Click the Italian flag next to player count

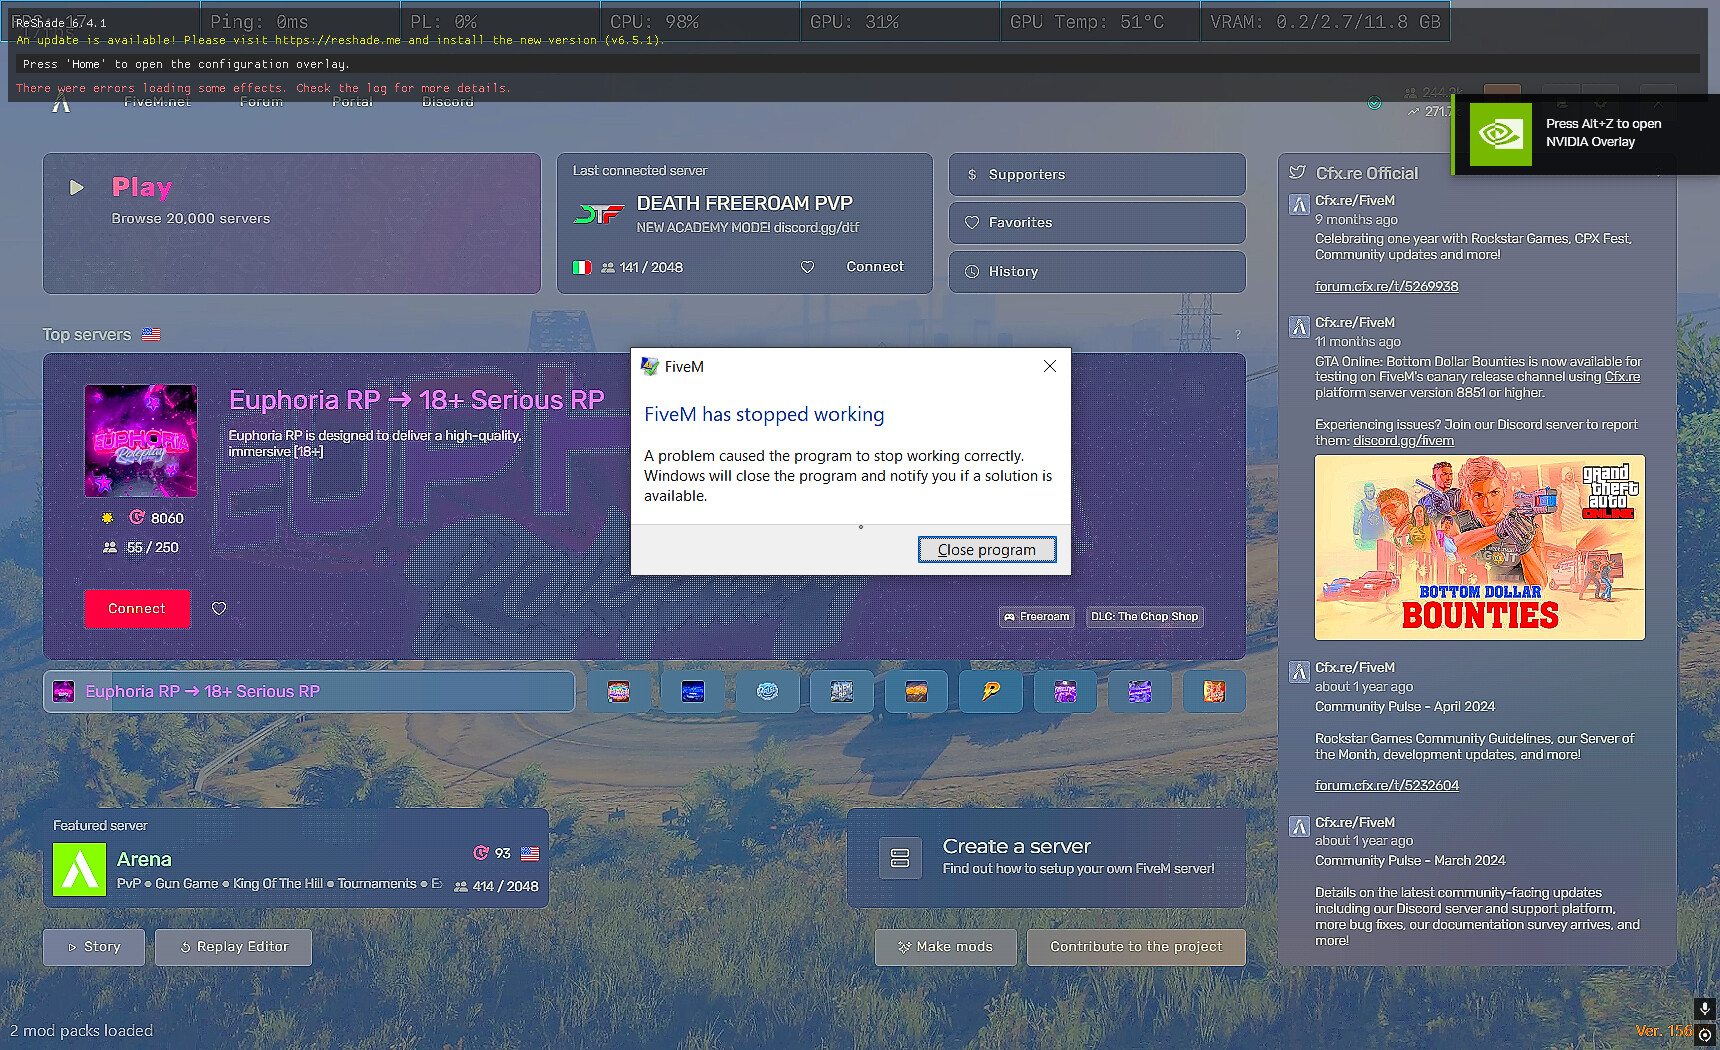click(582, 267)
